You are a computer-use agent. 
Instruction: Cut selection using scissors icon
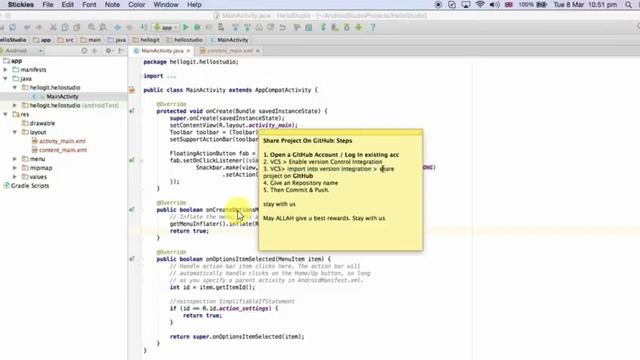[53, 27]
